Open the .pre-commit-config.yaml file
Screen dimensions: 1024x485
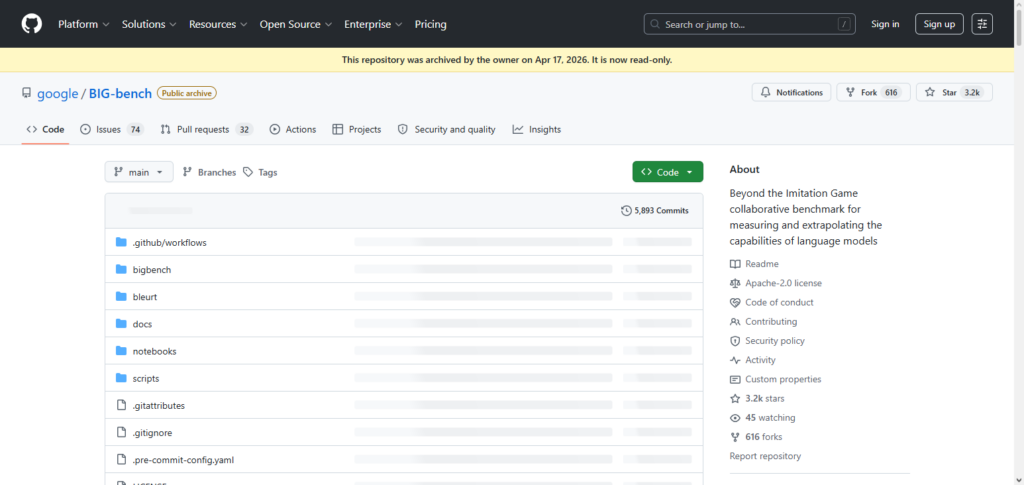pyautogui.click(x=184, y=460)
